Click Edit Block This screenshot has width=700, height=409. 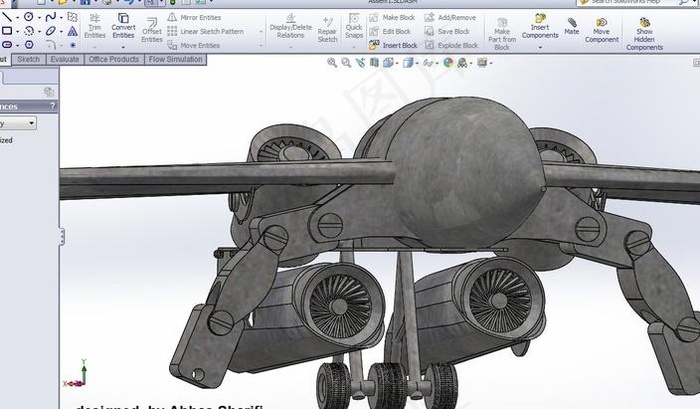point(390,31)
